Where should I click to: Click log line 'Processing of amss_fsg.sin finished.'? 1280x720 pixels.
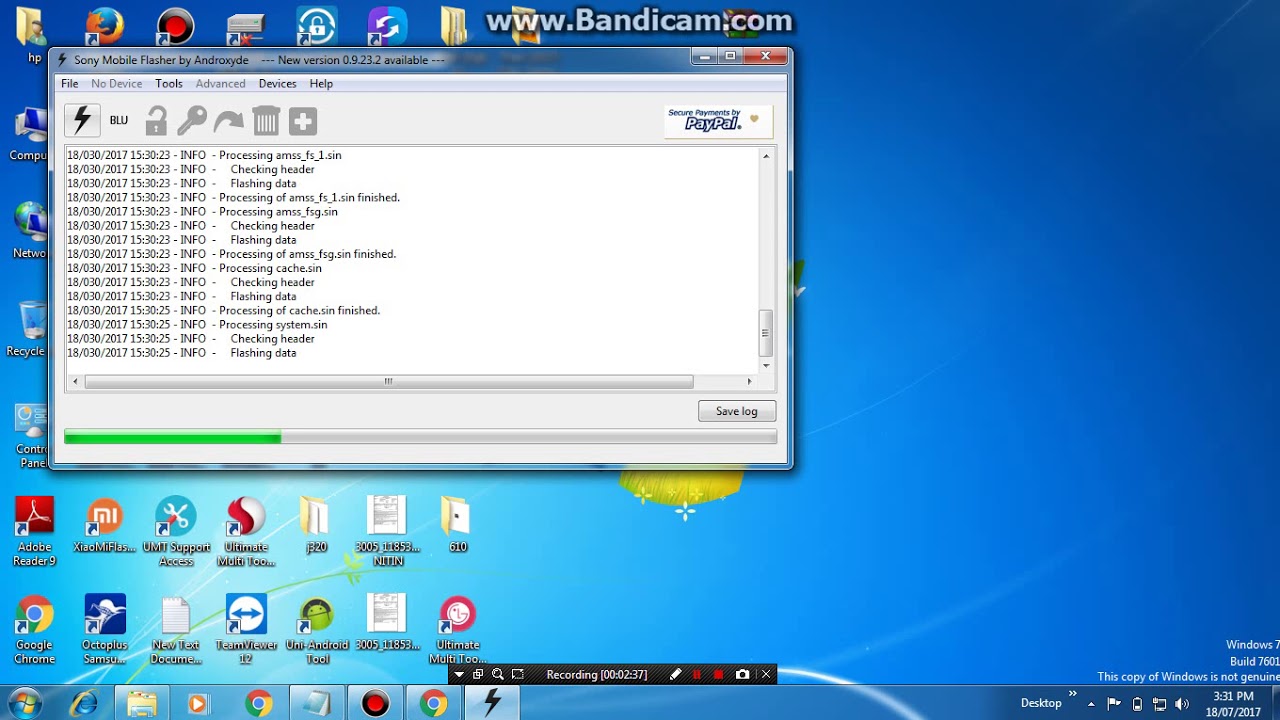click(232, 254)
